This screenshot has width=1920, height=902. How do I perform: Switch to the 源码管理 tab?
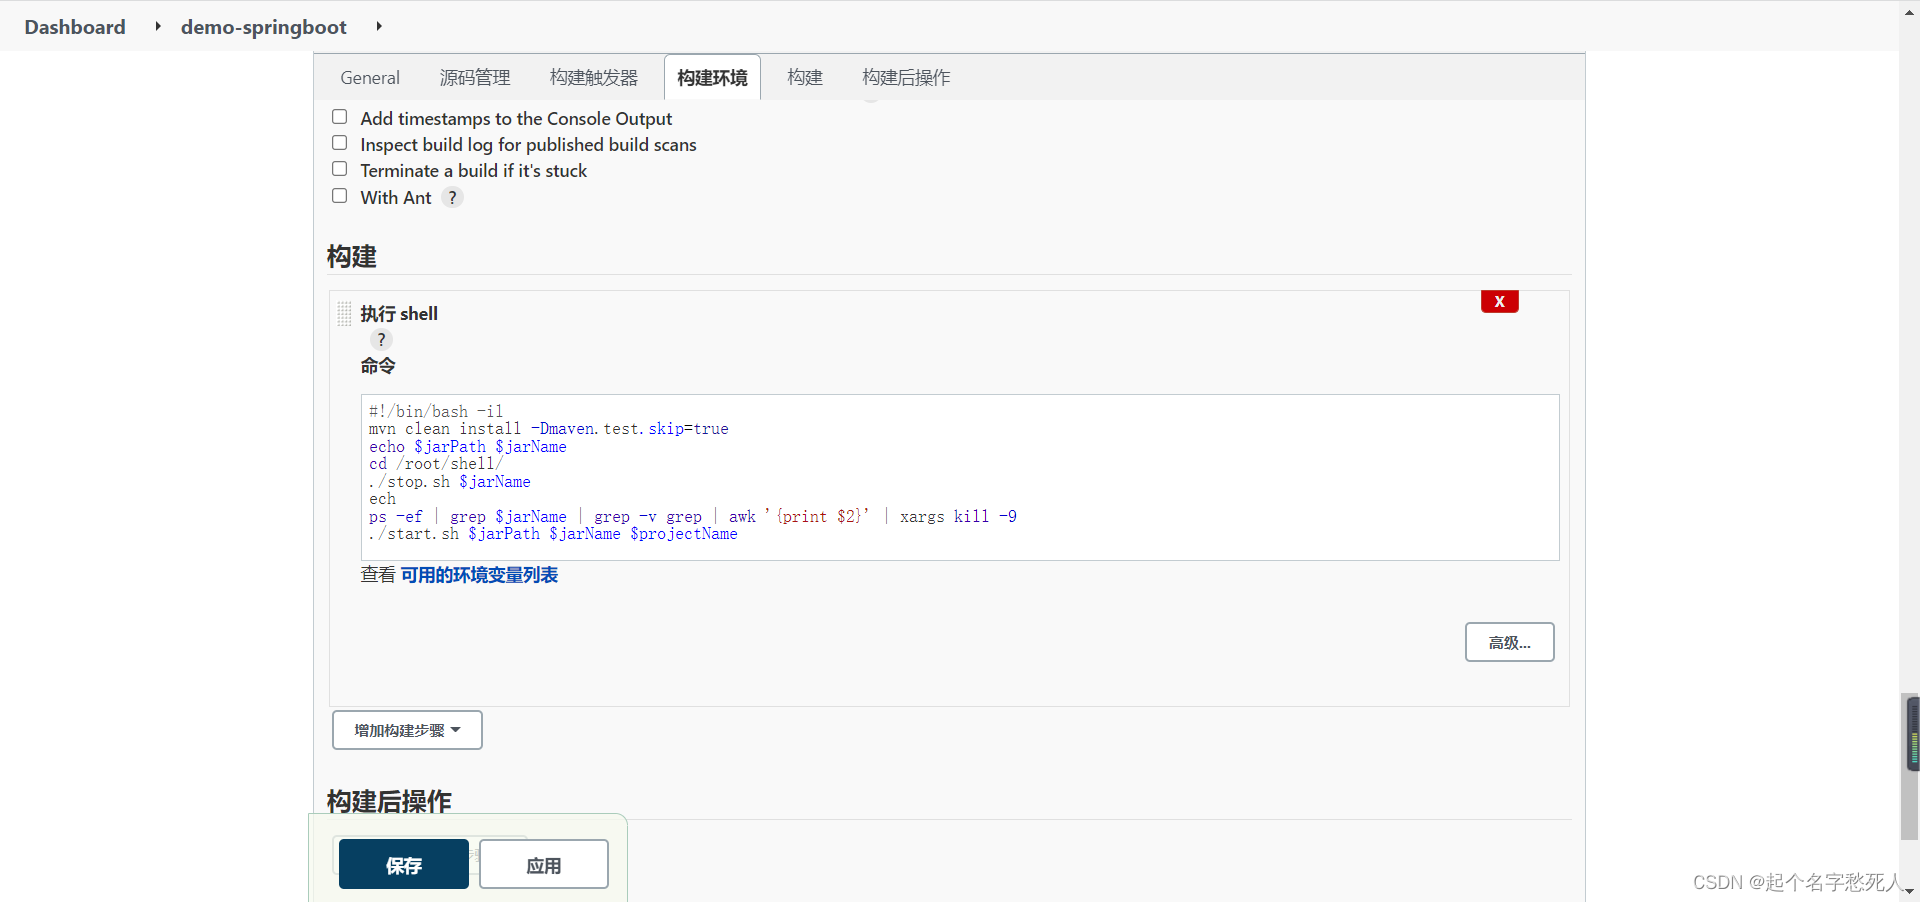pyautogui.click(x=475, y=78)
